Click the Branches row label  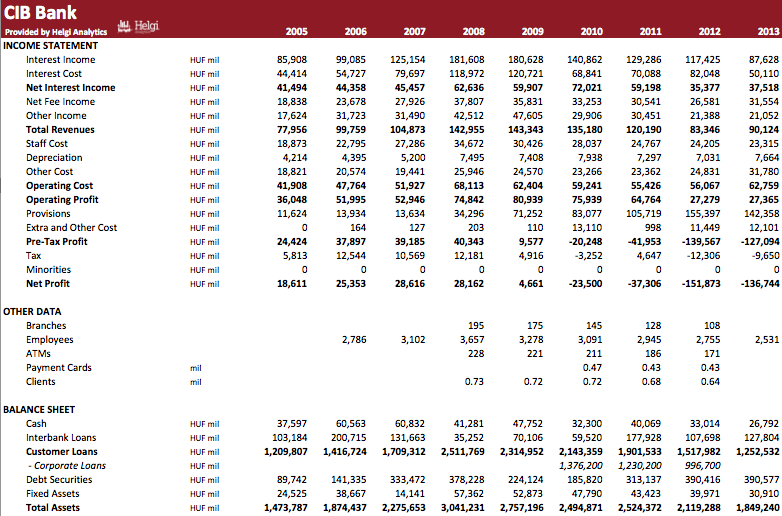click(x=46, y=326)
